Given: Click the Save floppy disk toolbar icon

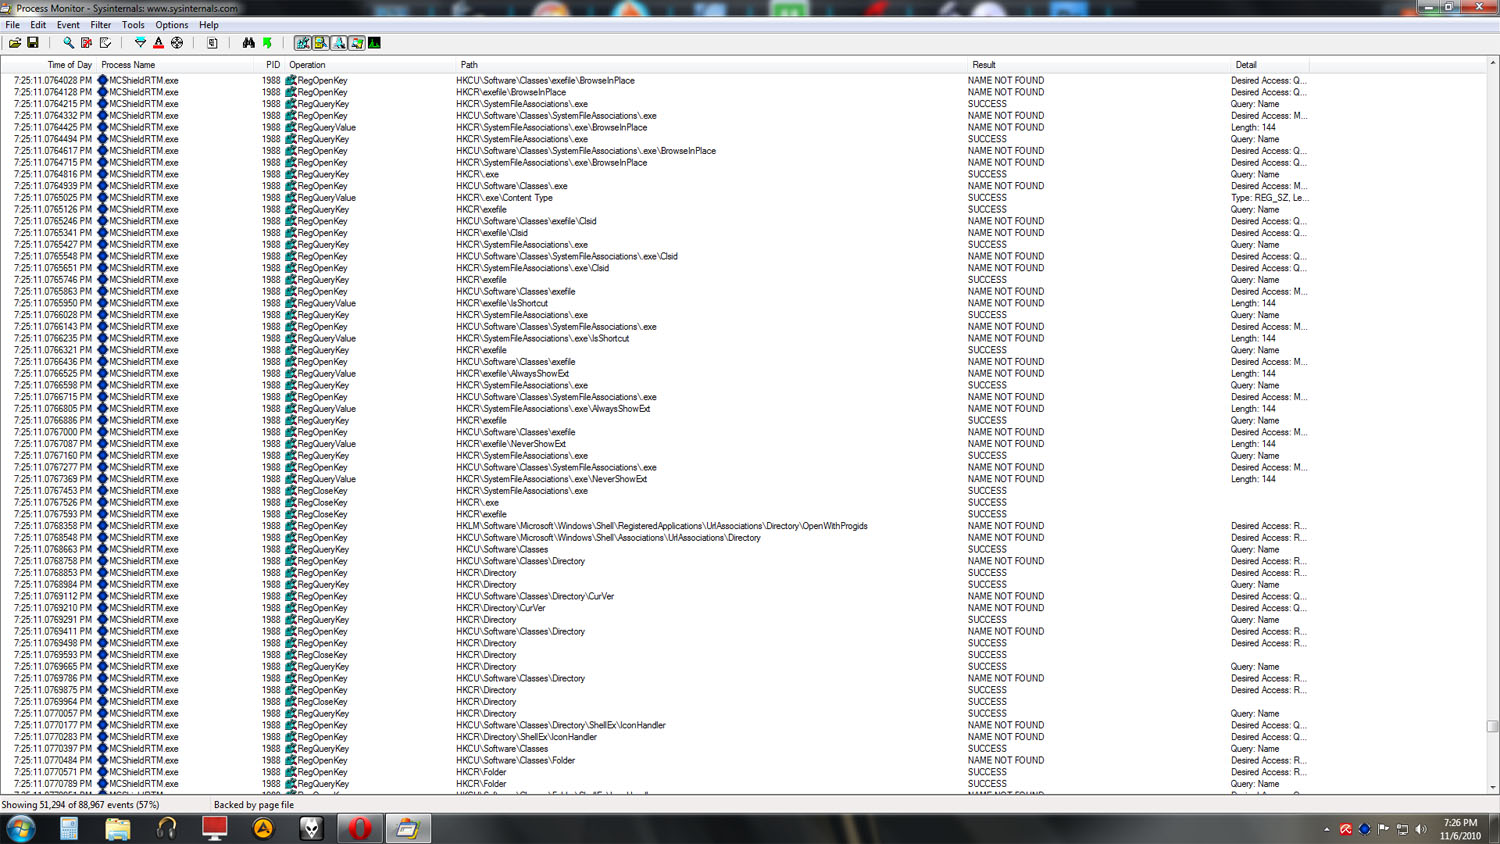Looking at the screenshot, I should (x=33, y=43).
